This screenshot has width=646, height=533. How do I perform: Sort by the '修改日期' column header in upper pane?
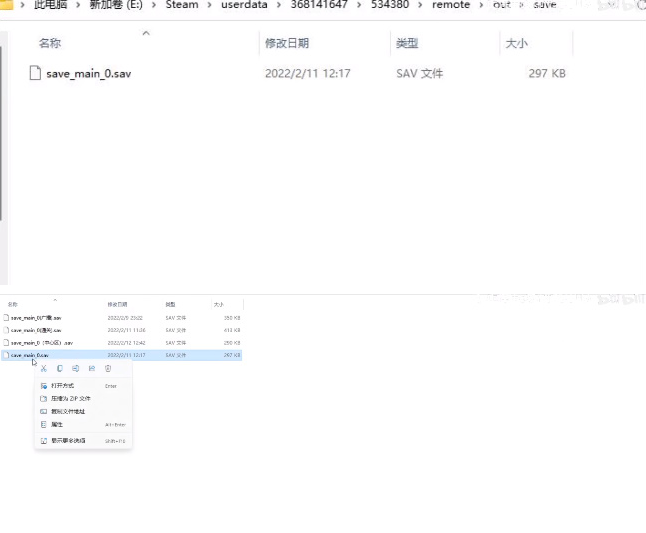point(286,44)
